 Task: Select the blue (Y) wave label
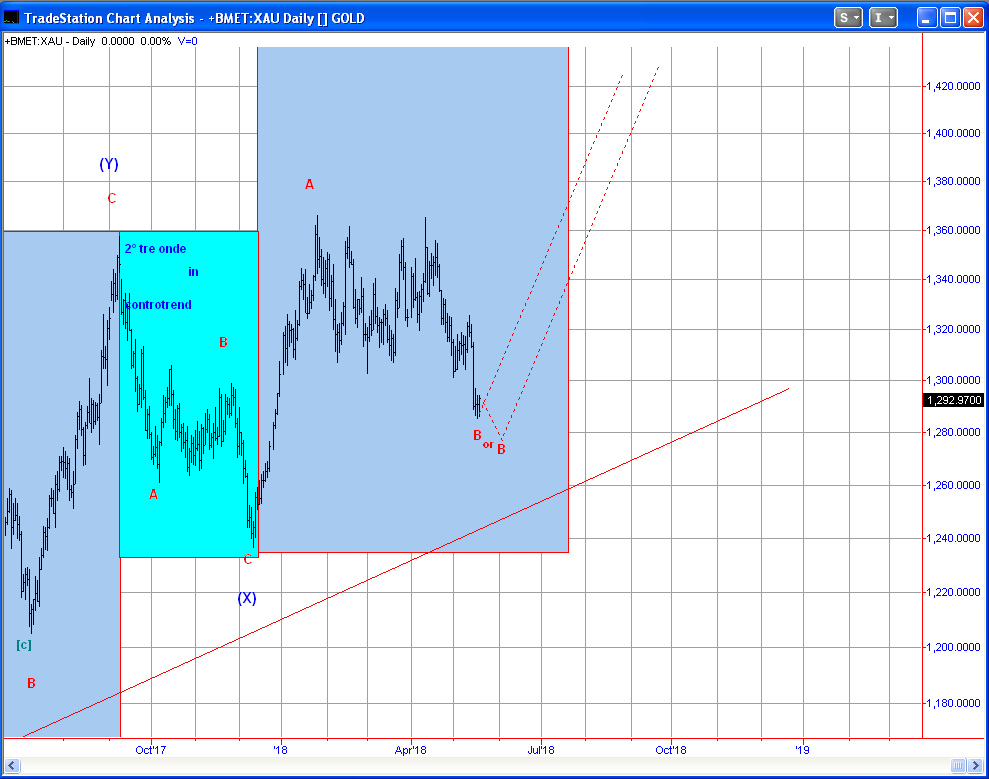pyautogui.click(x=108, y=164)
